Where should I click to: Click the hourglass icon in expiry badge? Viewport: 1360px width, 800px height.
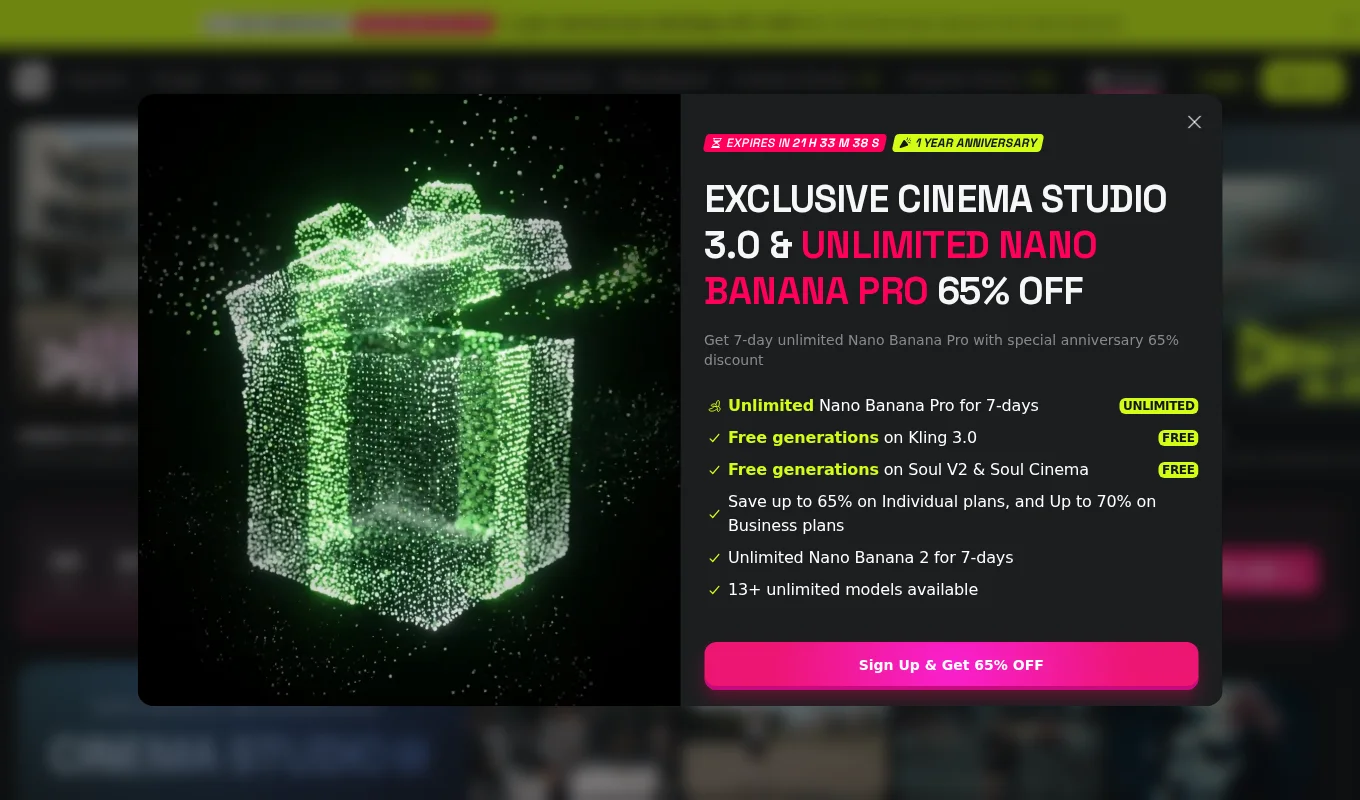716,143
